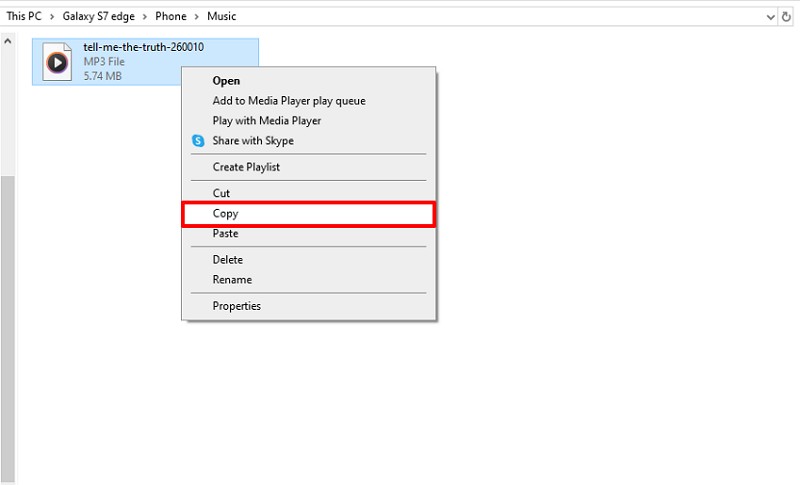Click the Skype icon in context menu

click(x=198, y=141)
